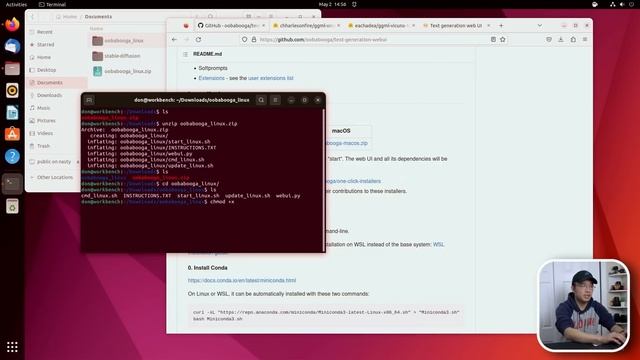The image size is (640, 360).
Task: Toggle reader view in Firefox address bar
Action: pyautogui.click(x=493, y=40)
